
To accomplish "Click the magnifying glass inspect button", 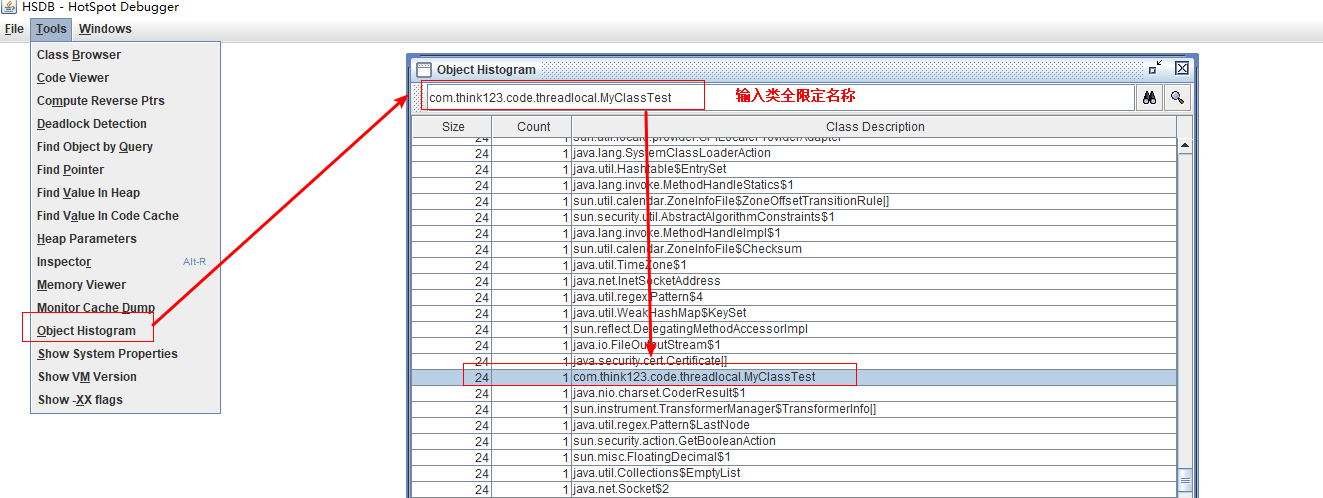I will (x=1177, y=97).
